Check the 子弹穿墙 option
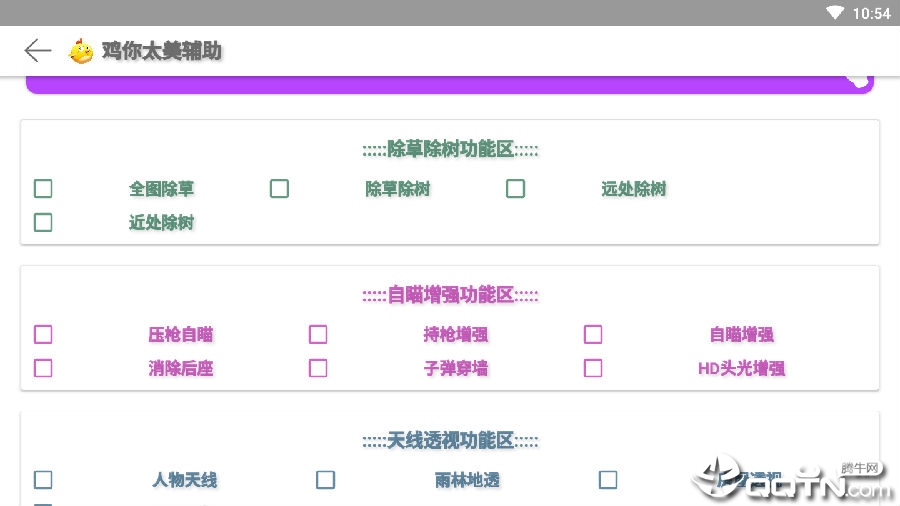Viewport: 900px width, 506px height. pos(318,368)
